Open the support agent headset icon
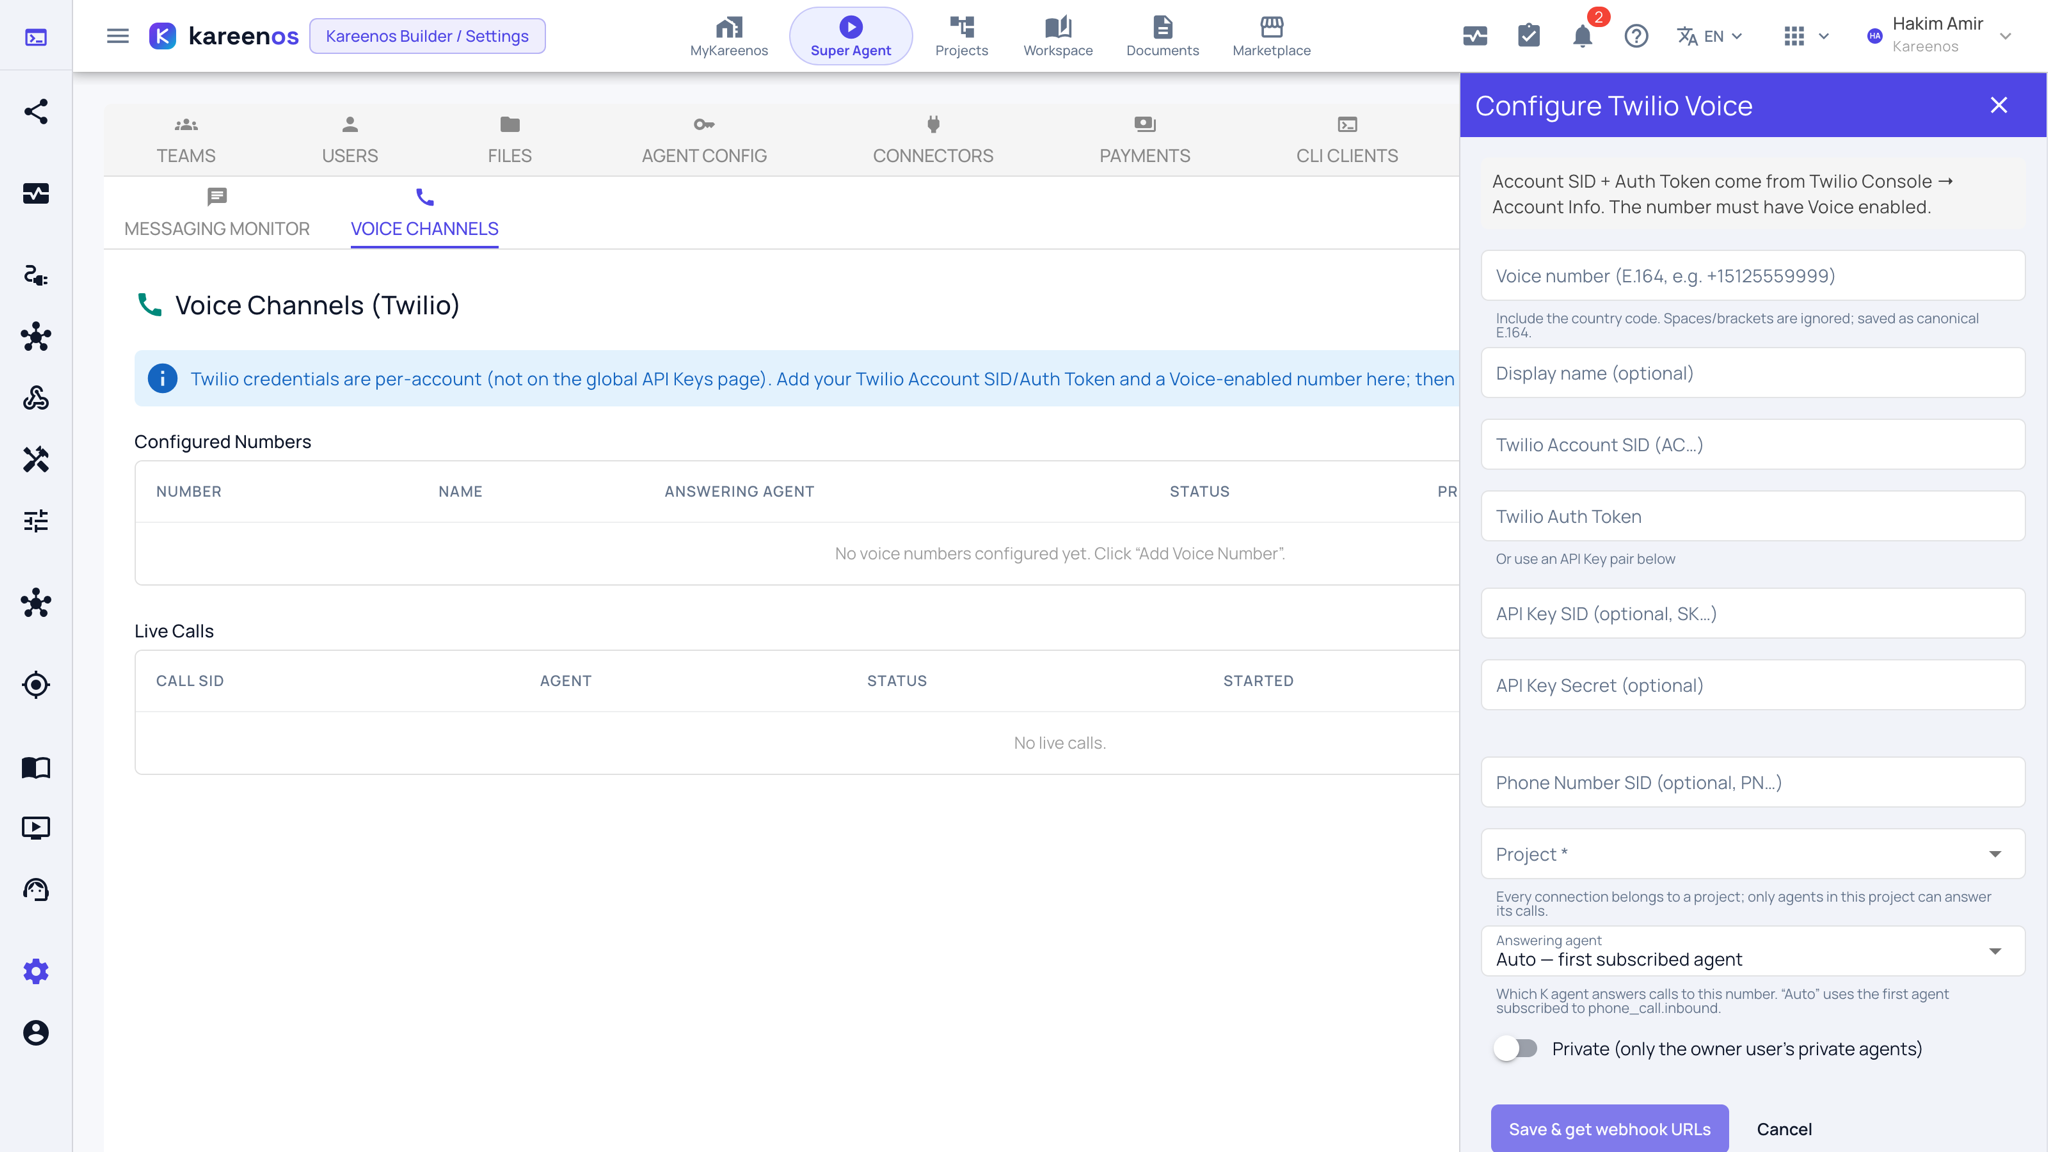Screen dimensions: 2048x1152 [36, 890]
